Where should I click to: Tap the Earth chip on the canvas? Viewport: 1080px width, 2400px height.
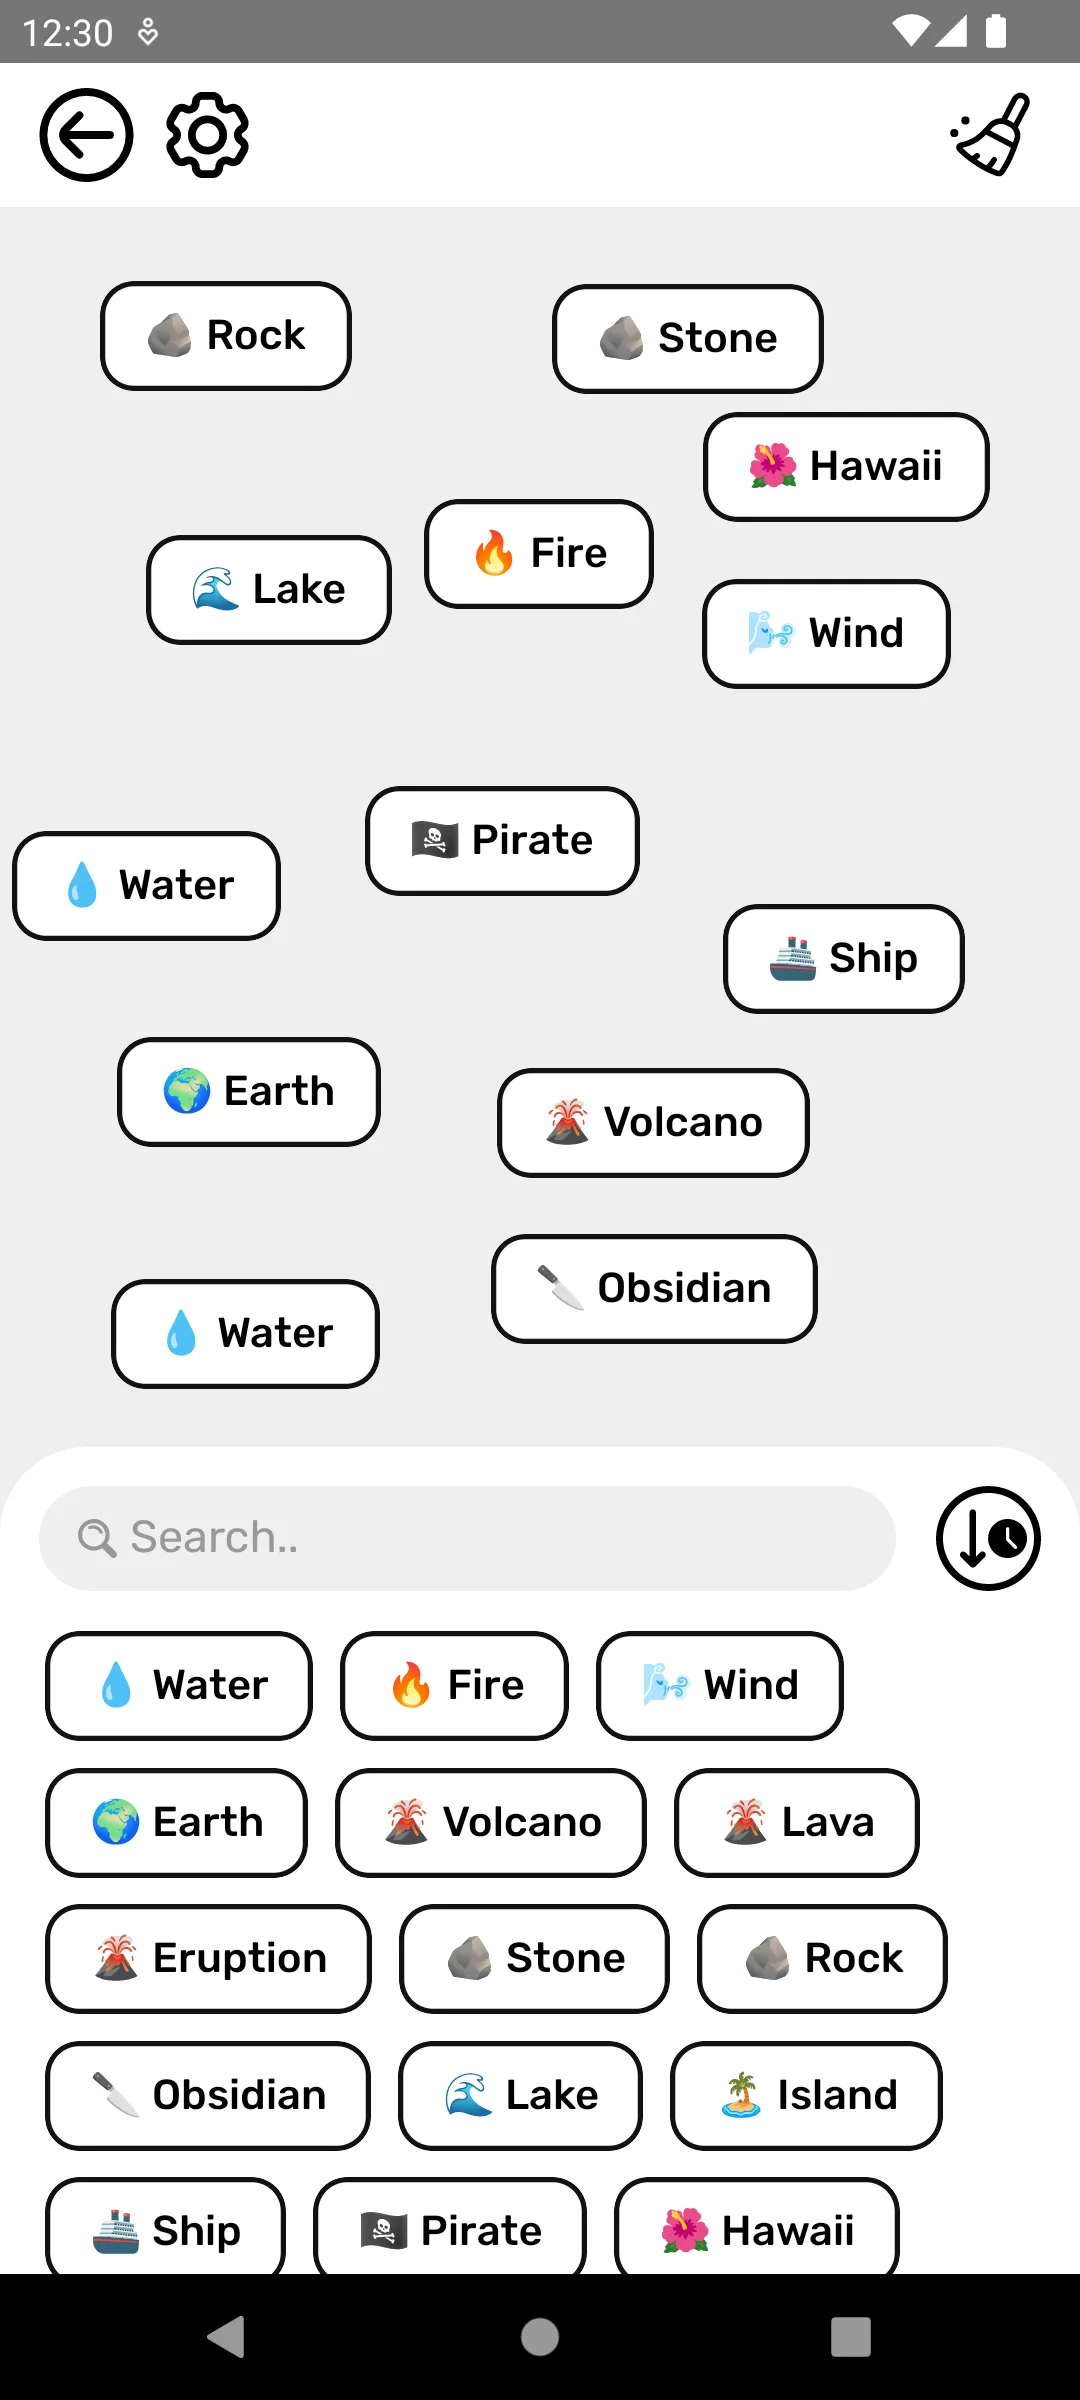249,1091
